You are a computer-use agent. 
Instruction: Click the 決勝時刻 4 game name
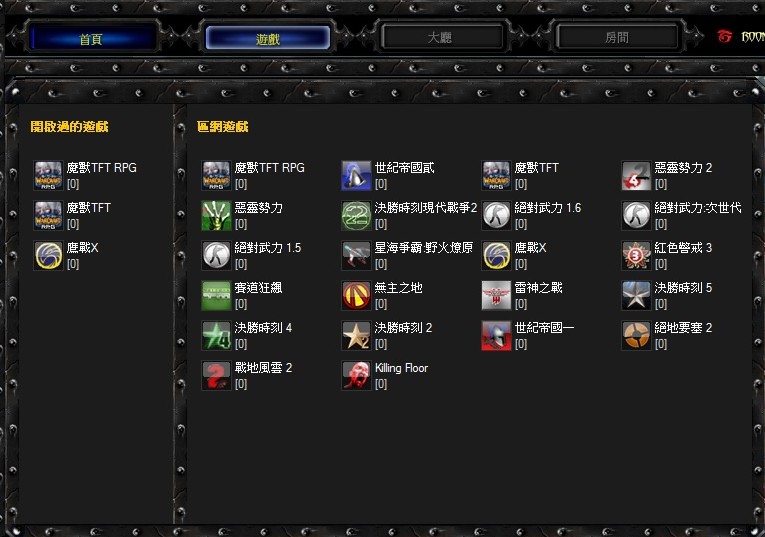tap(263, 328)
